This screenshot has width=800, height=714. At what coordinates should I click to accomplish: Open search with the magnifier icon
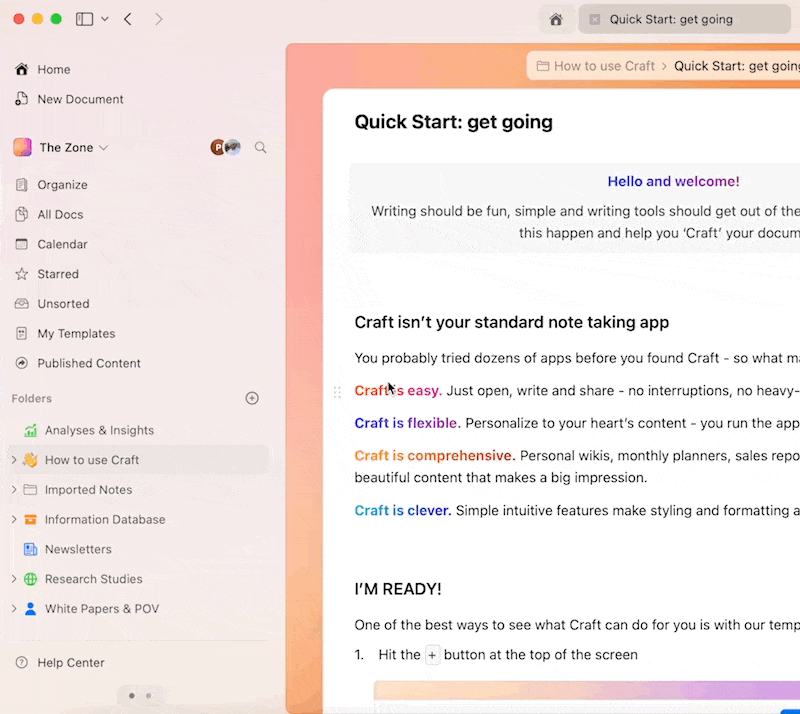[260, 147]
